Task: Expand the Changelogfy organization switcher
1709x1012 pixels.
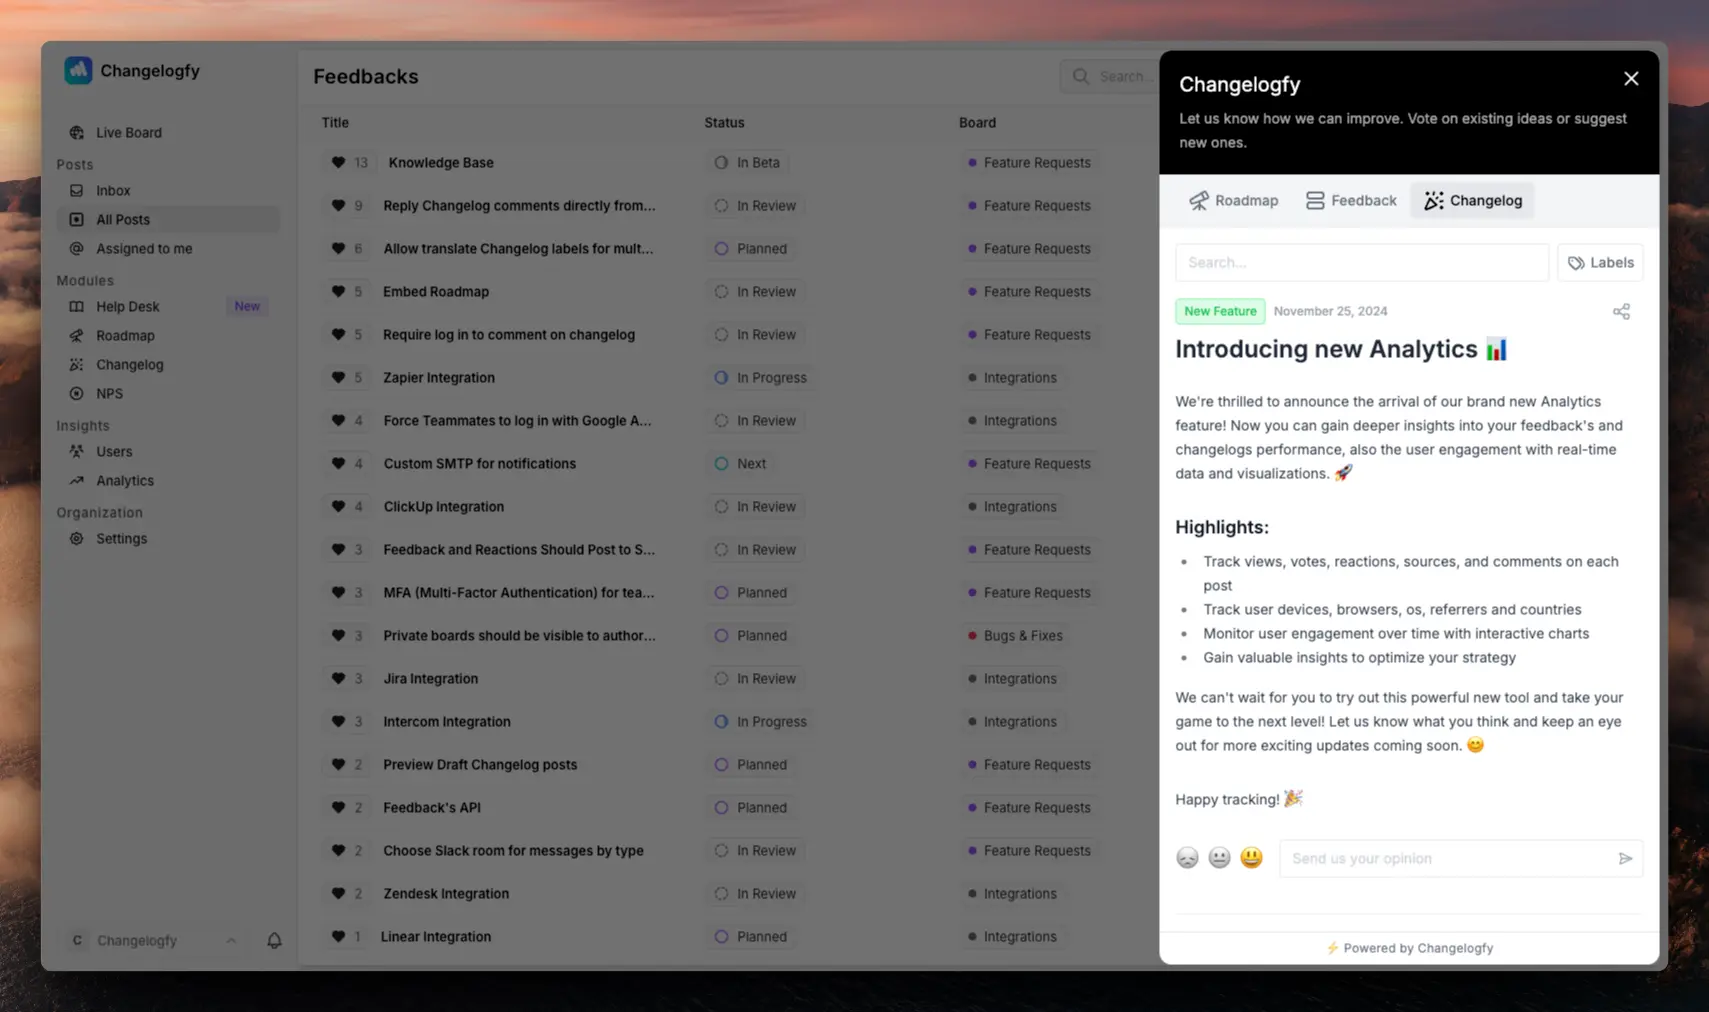Action: point(152,940)
